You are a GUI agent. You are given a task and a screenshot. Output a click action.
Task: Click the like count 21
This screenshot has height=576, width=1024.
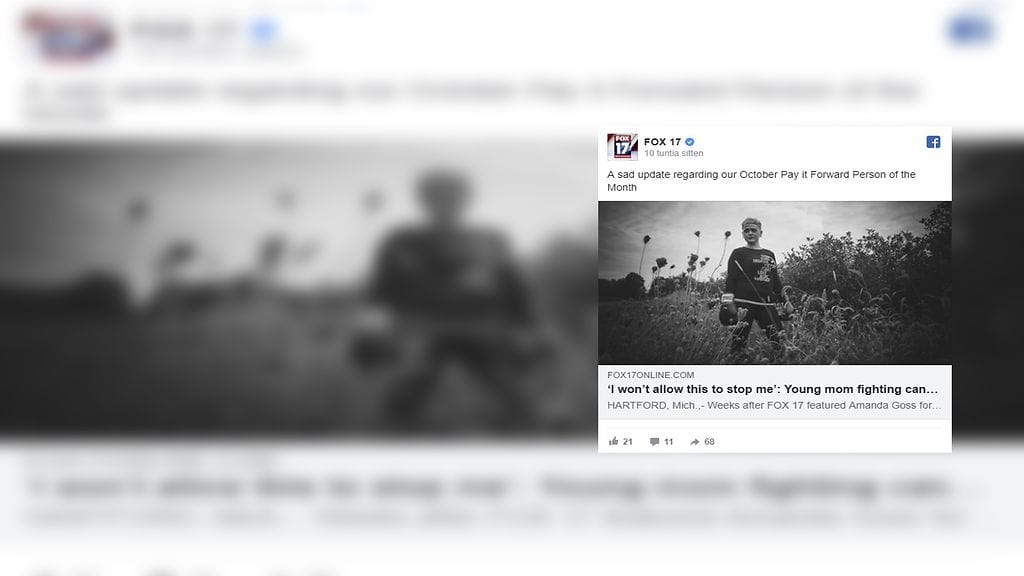point(628,442)
